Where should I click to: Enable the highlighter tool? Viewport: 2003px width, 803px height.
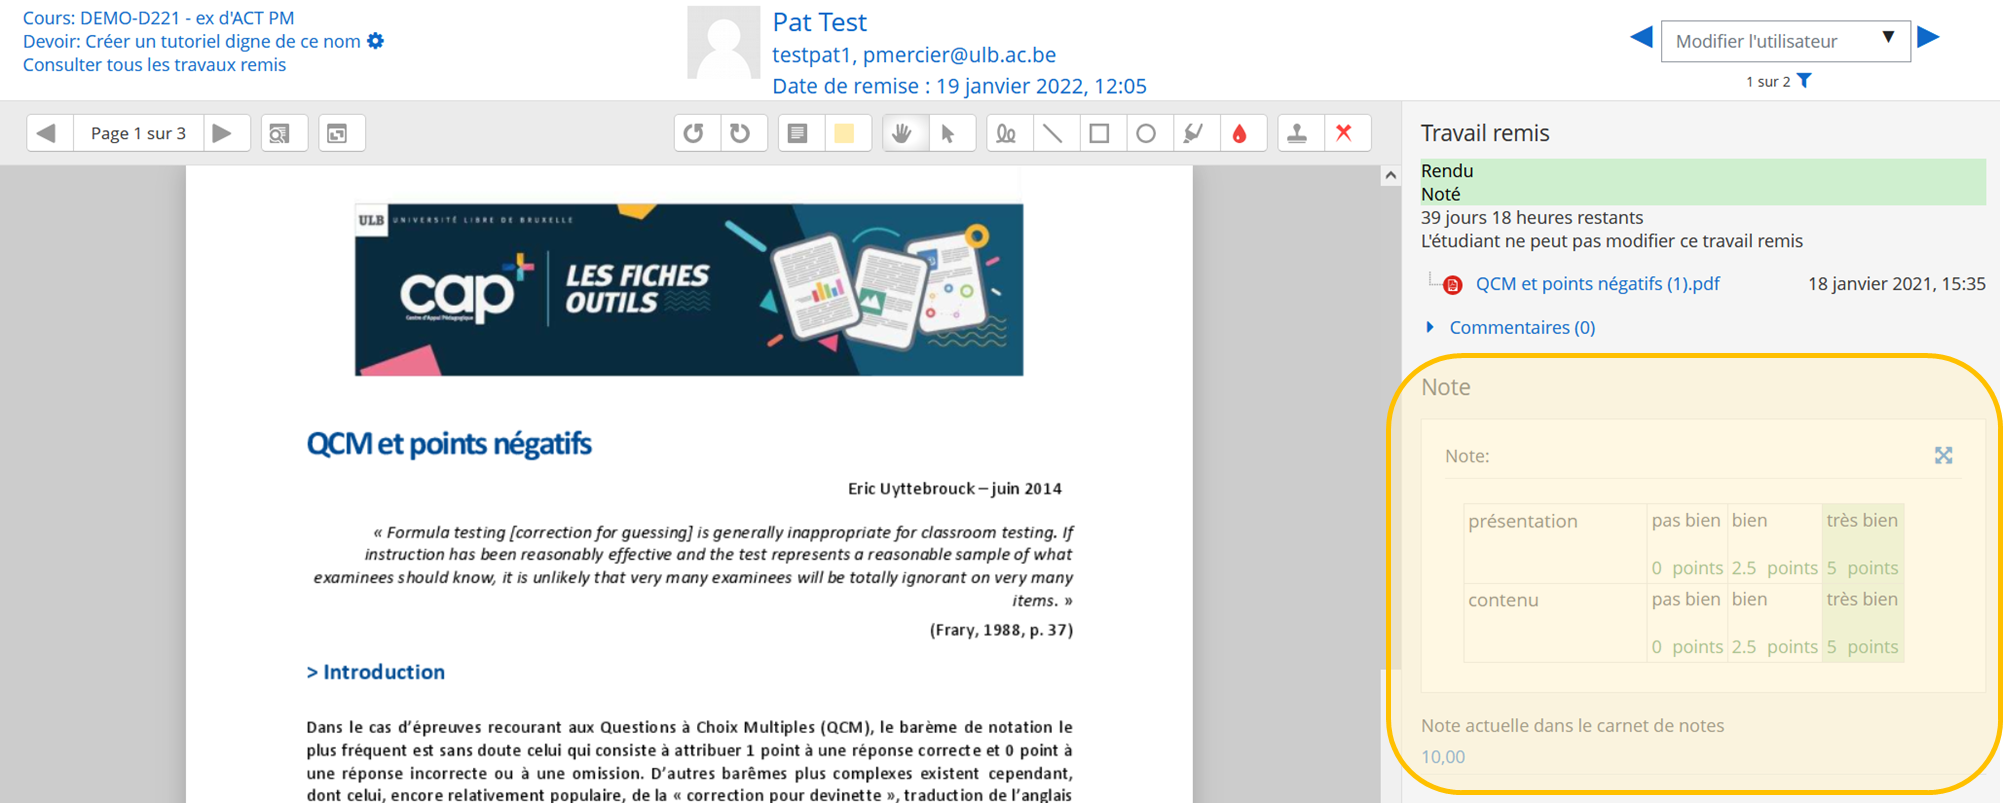[1194, 133]
